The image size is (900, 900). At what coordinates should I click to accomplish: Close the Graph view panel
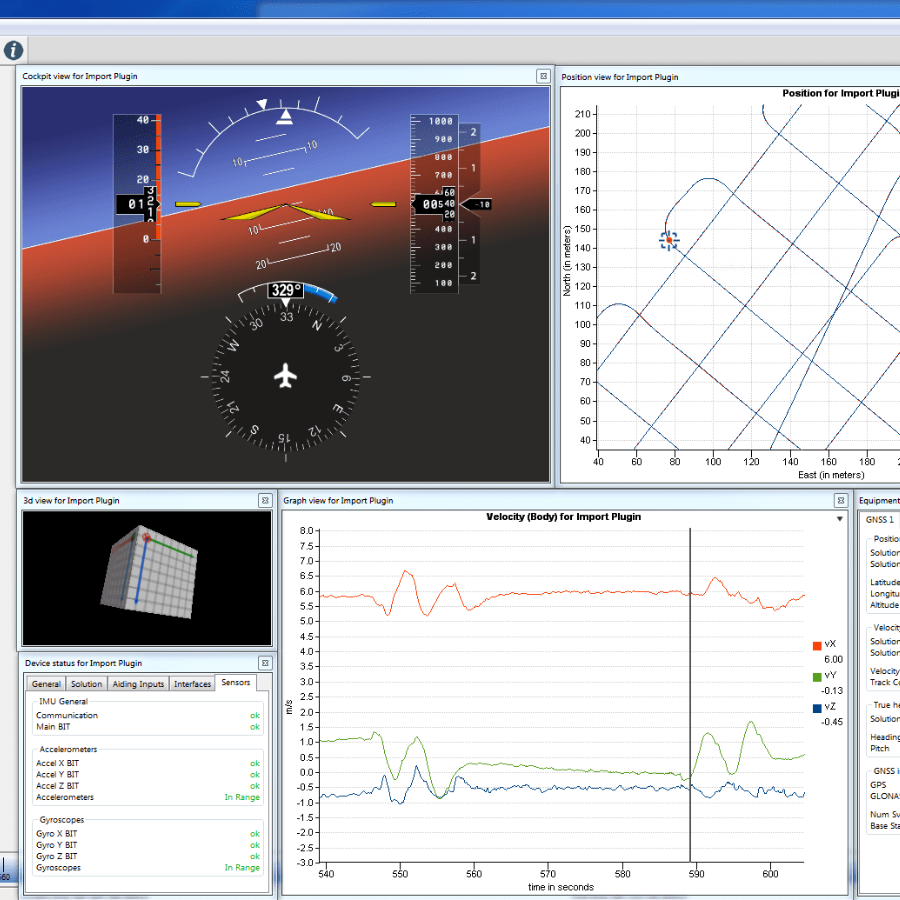pyautogui.click(x=840, y=500)
